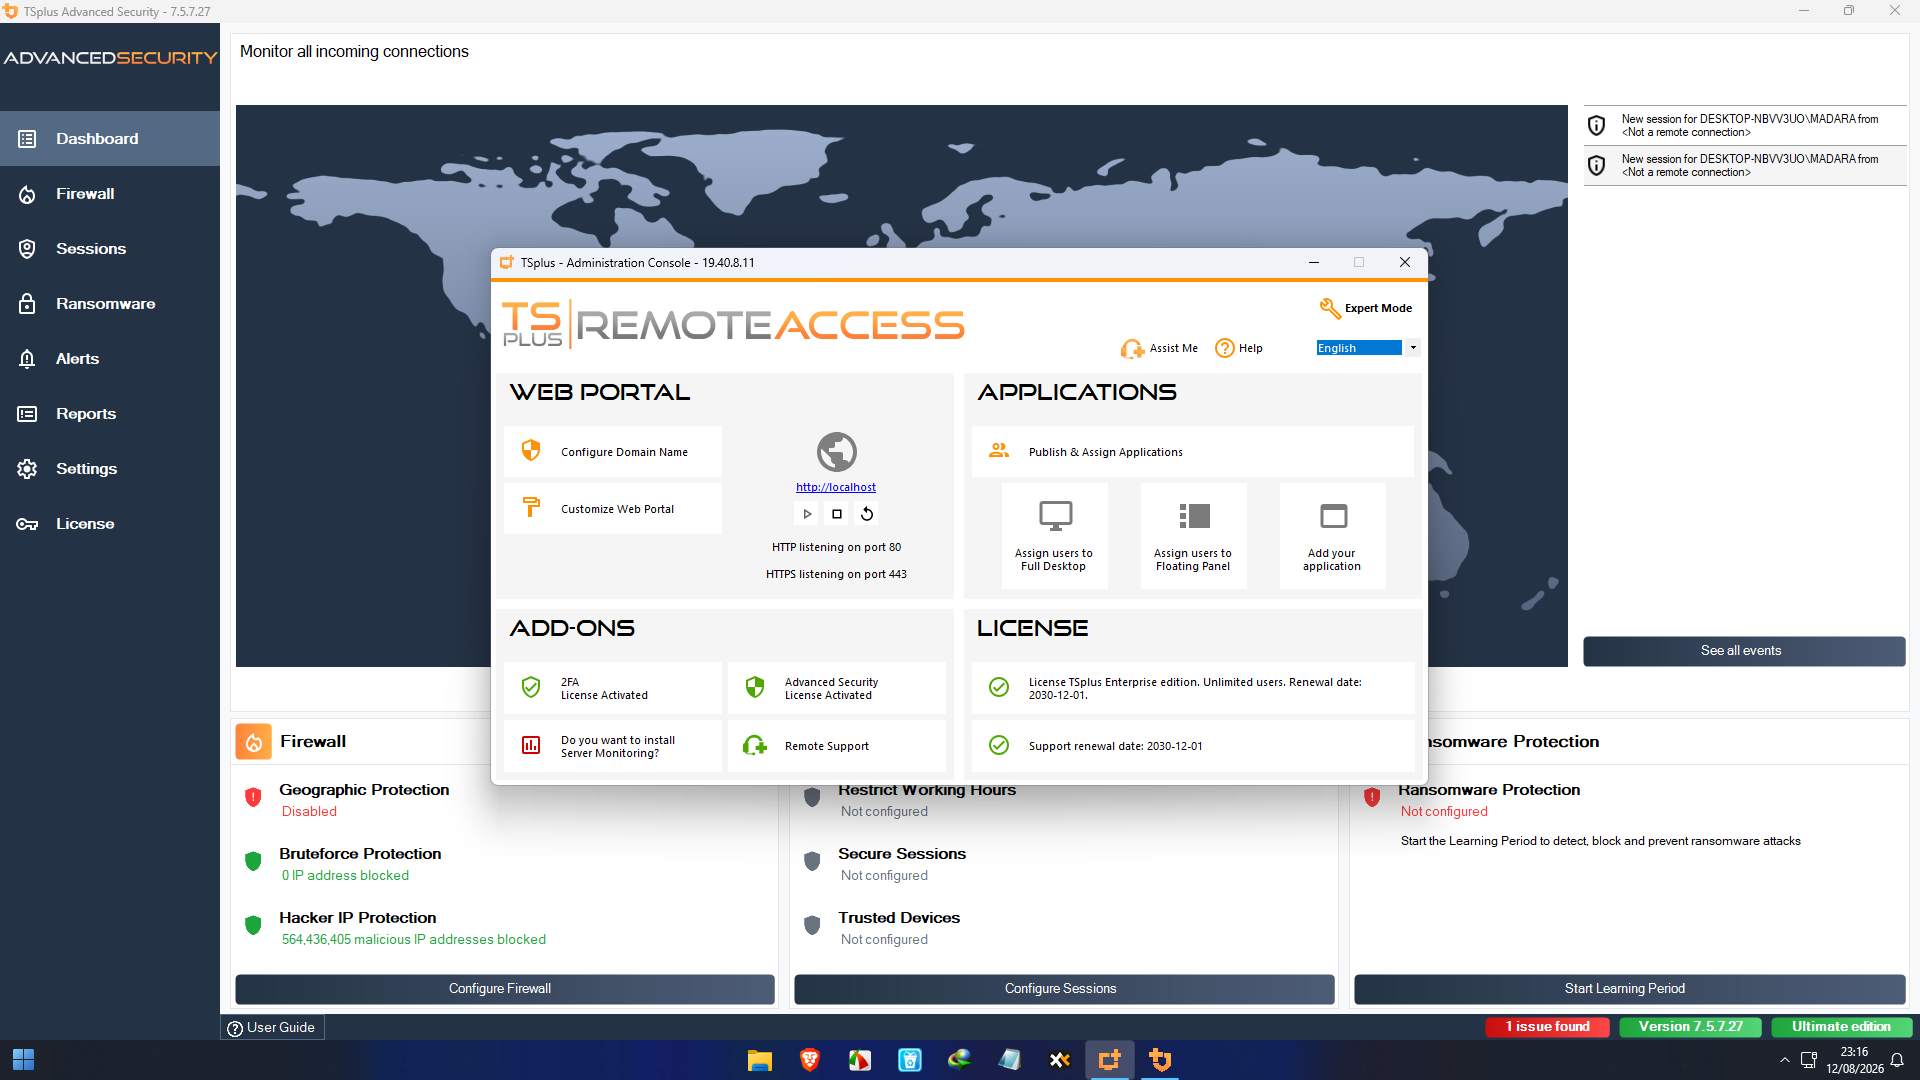The width and height of the screenshot is (1920, 1080).
Task: Open File Explorer from taskbar
Action: [x=760, y=1060]
